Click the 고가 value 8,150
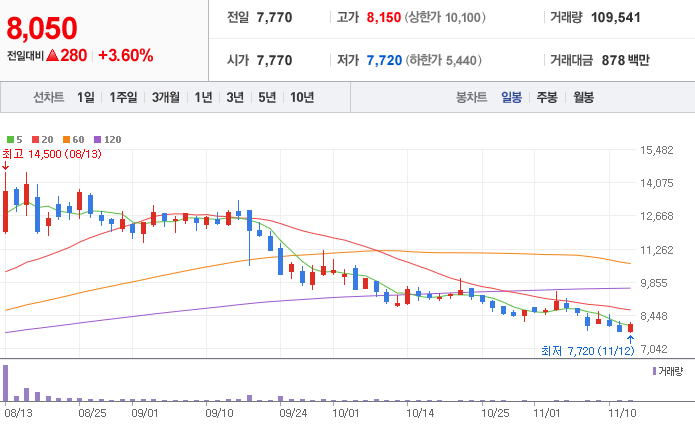Viewport: 695px width, 433px height. (x=383, y=18)
